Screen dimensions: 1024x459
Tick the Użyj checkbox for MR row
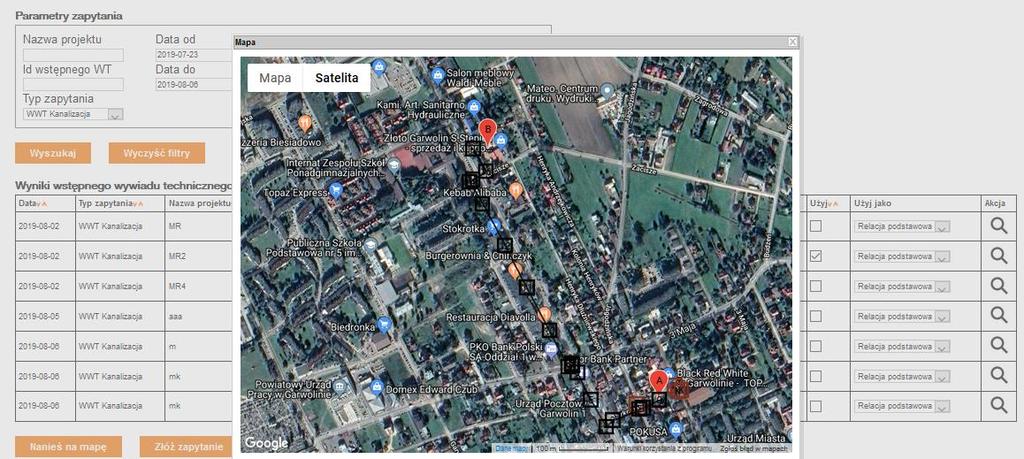click(816, 227)
